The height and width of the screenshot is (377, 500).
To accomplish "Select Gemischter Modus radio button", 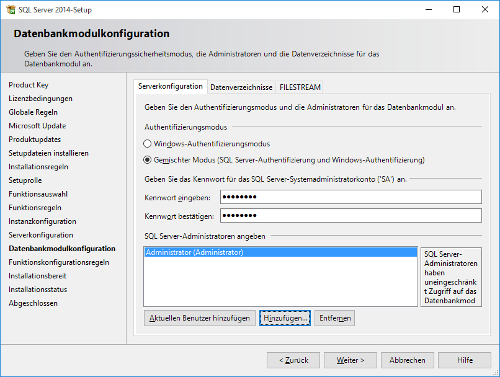I will tap(147, 160).
